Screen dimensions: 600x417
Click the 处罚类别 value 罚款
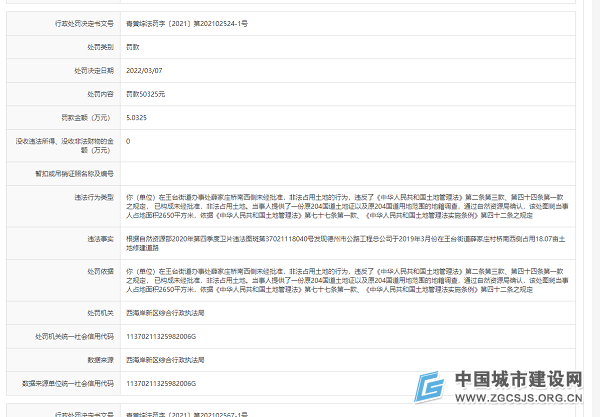[133, 47]
